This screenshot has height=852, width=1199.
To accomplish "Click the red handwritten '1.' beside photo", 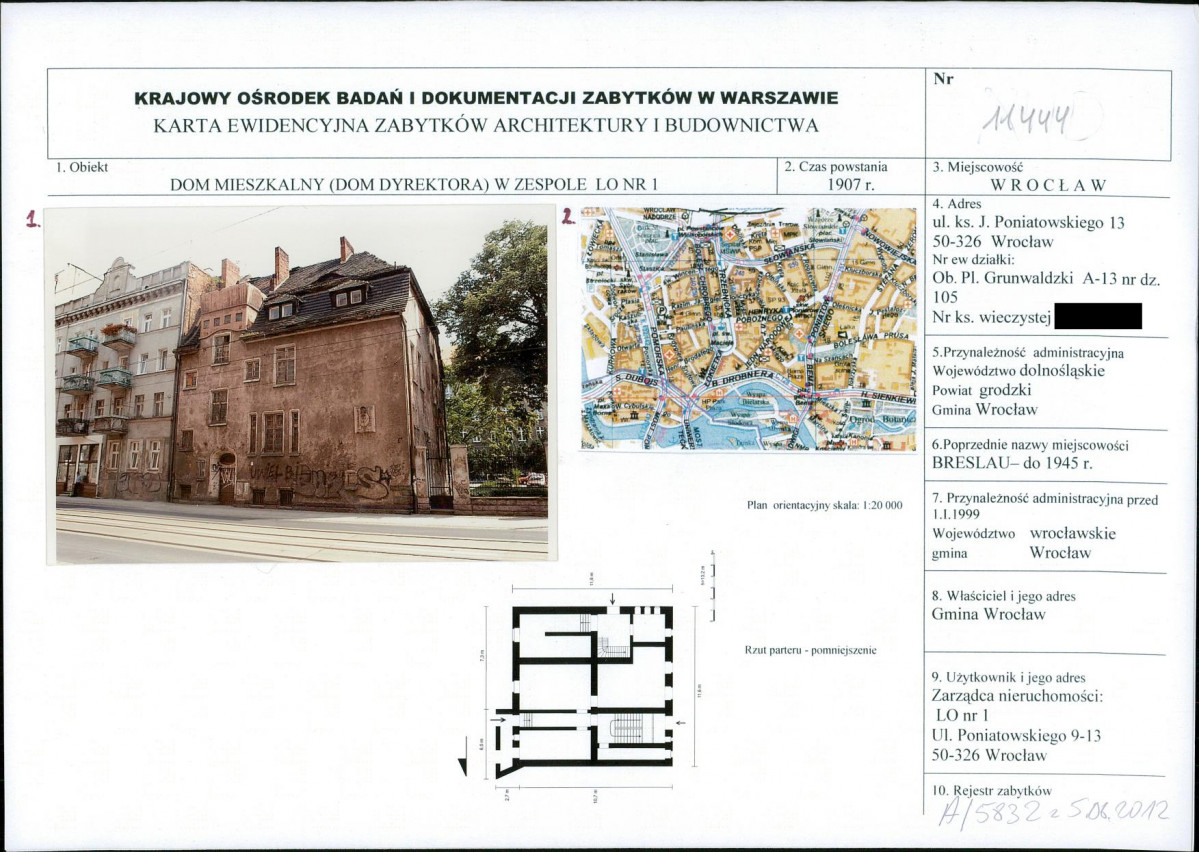I will (x=33, y=220).
